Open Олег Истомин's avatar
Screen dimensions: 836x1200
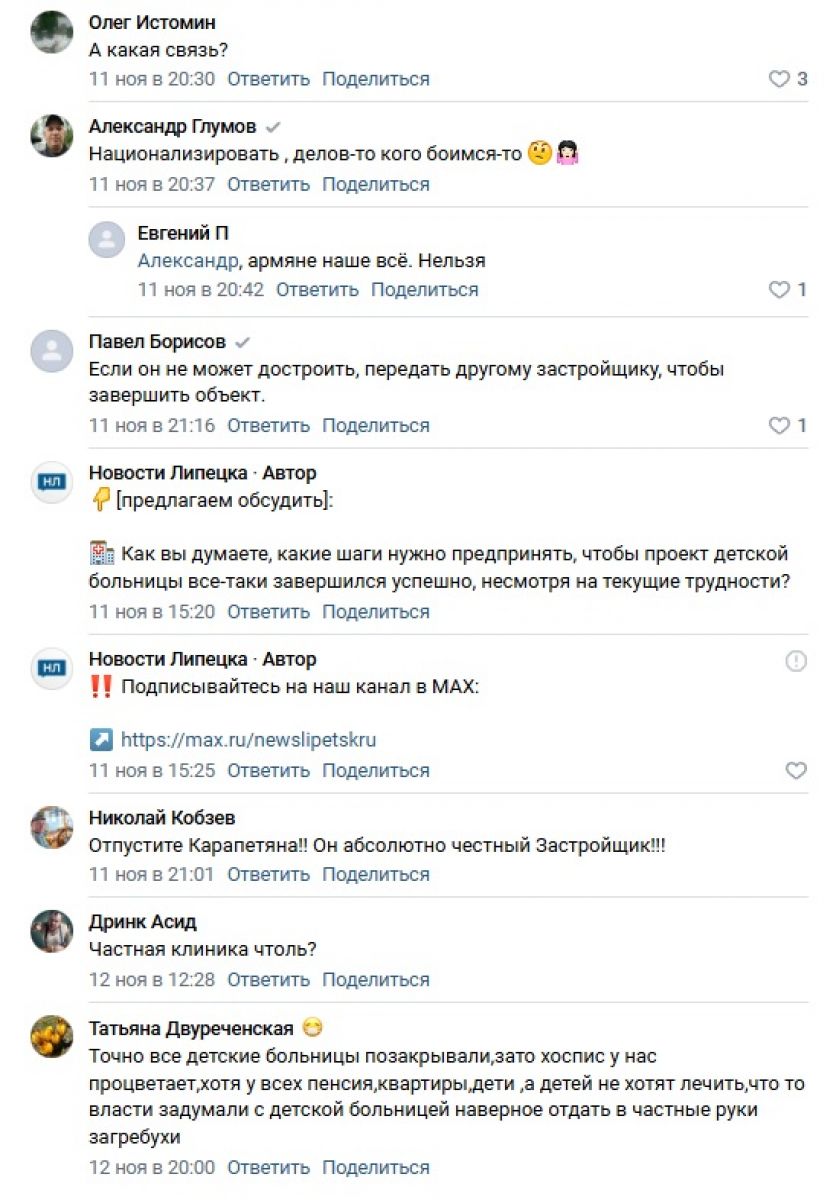point(52,32)
